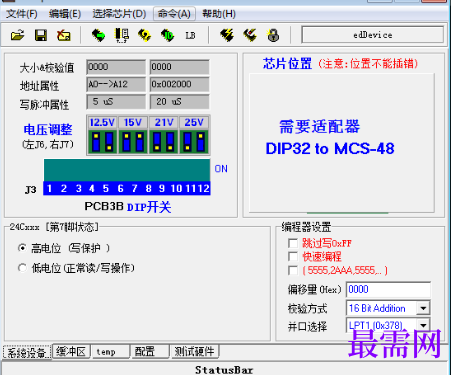The height and width of the screenshot is (375, 460).
Task: Click the first lightning chip toolbar icon
Action: (227, 35)
